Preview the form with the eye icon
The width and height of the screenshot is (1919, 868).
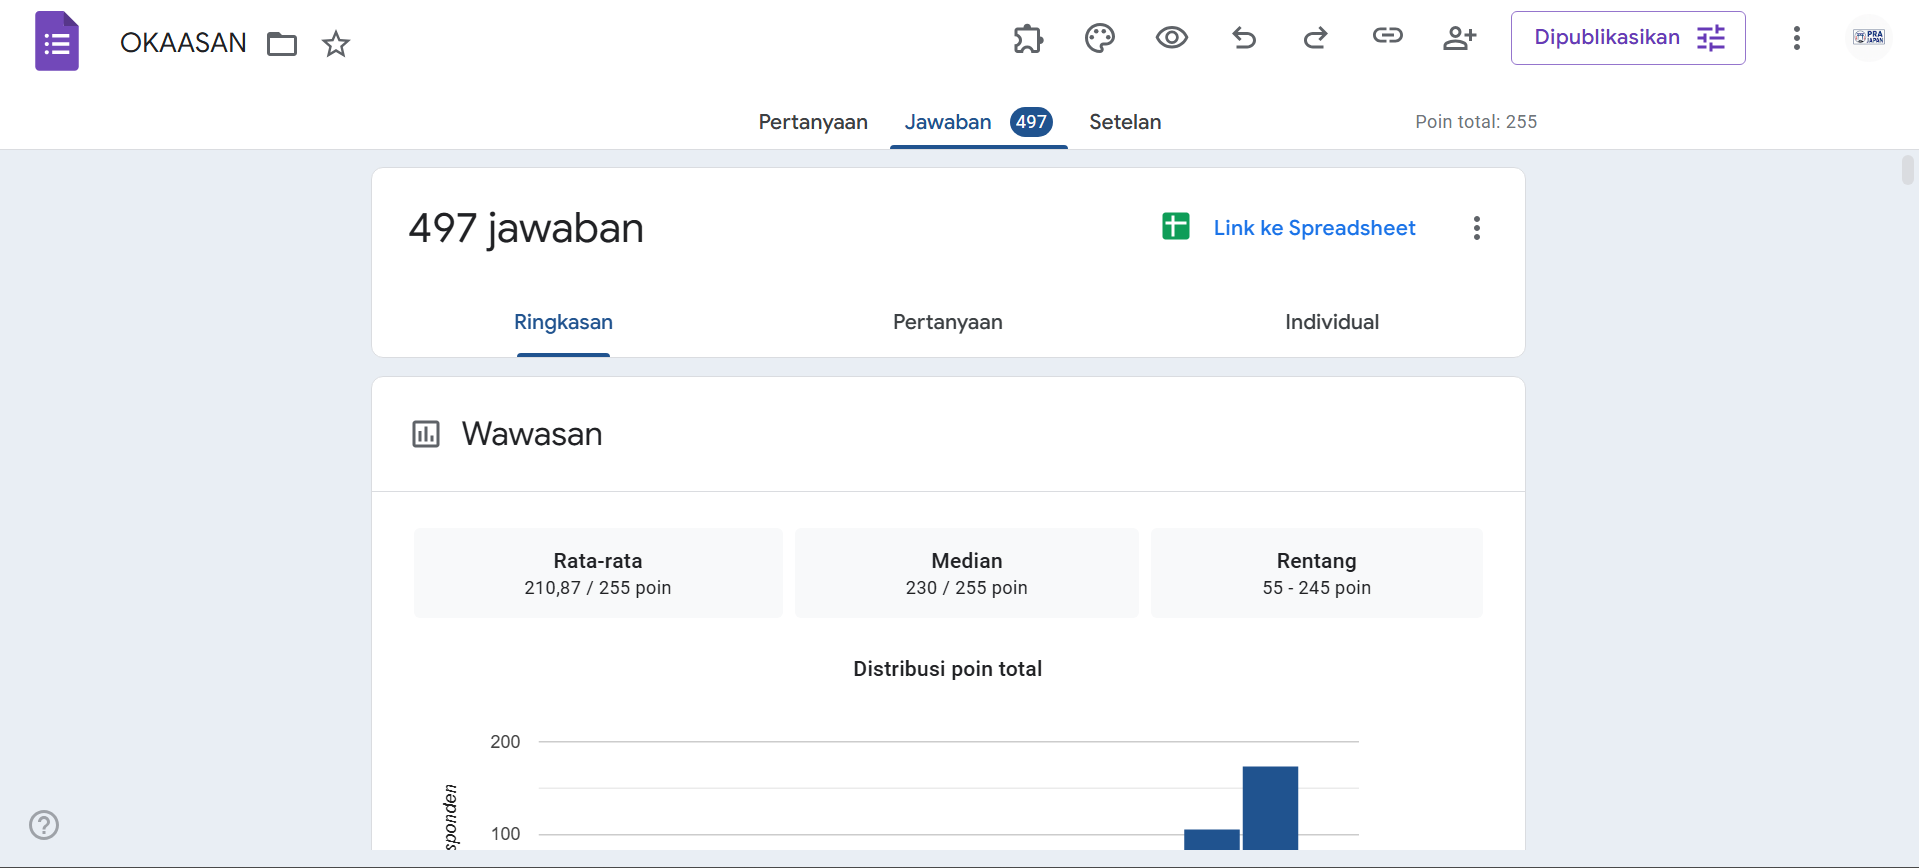1171,39
